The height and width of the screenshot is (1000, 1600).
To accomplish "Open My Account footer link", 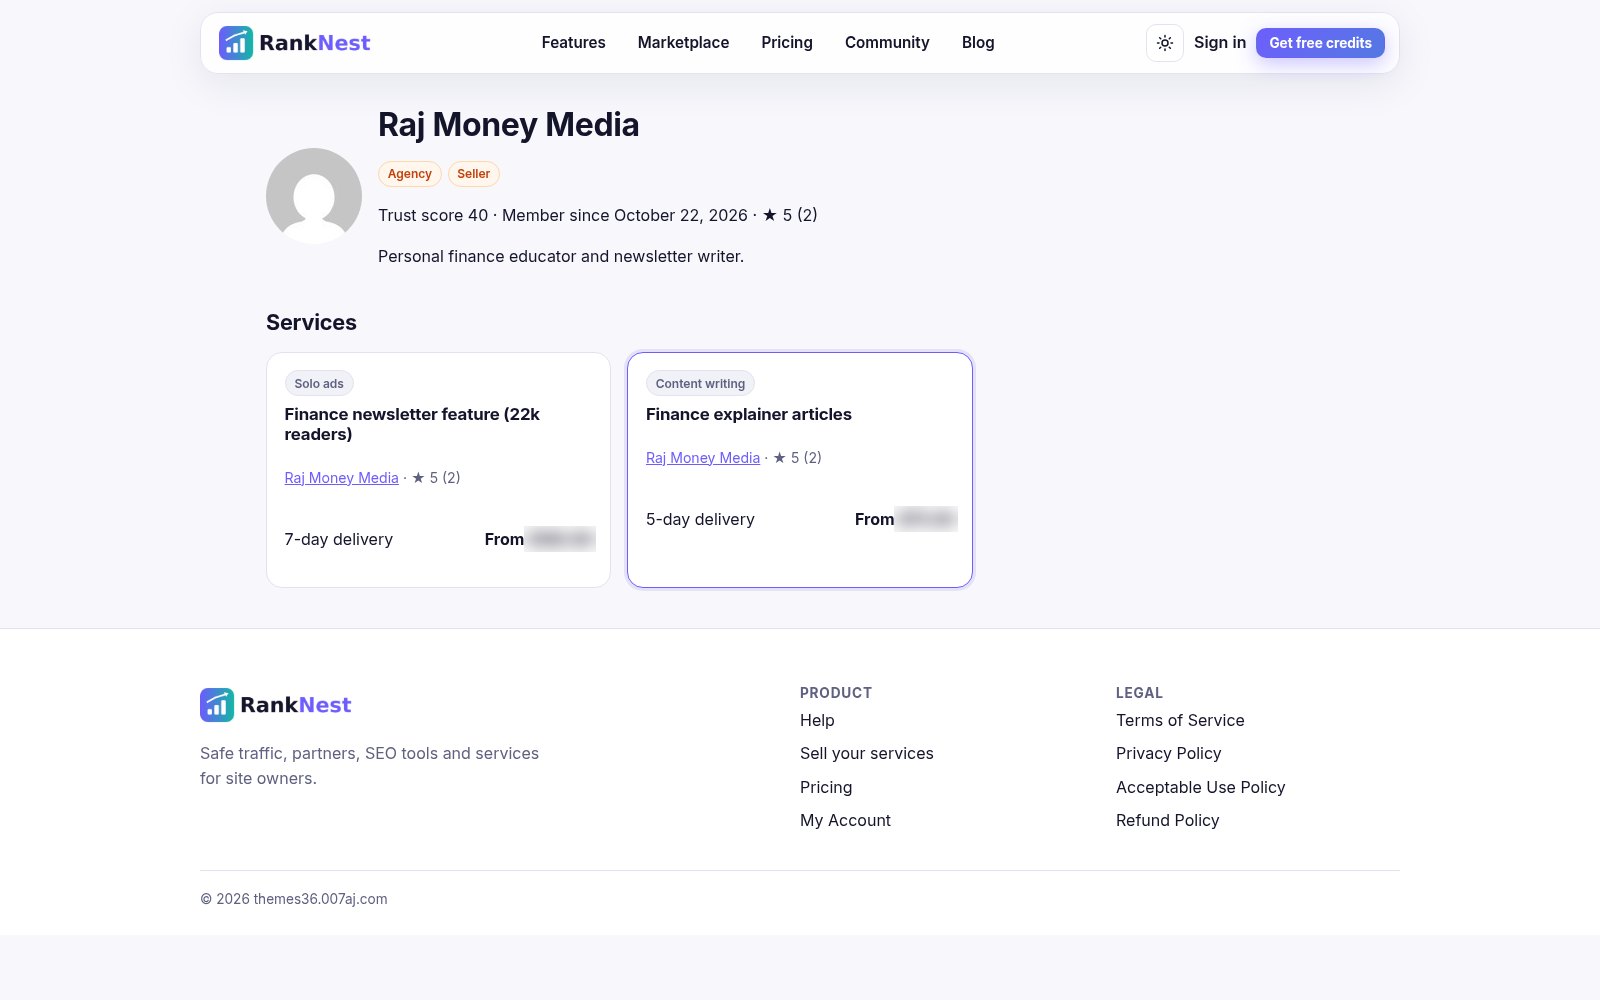I will (x=845, y=821).
